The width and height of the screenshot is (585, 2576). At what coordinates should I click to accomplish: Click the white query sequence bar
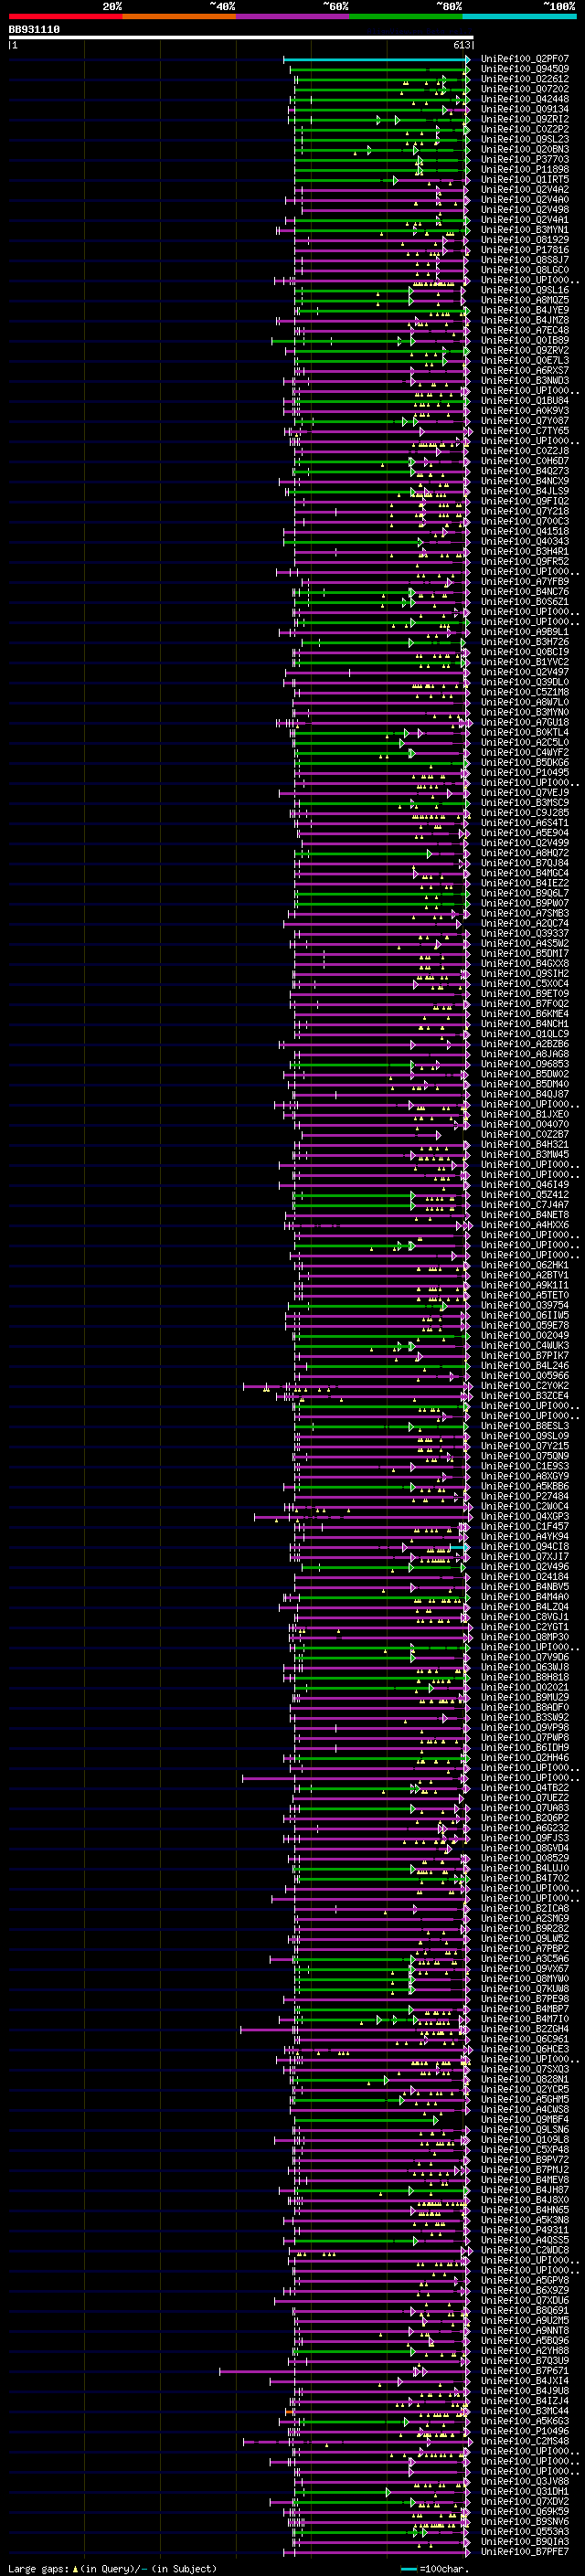pyautogui.click(x=241, y=38)
